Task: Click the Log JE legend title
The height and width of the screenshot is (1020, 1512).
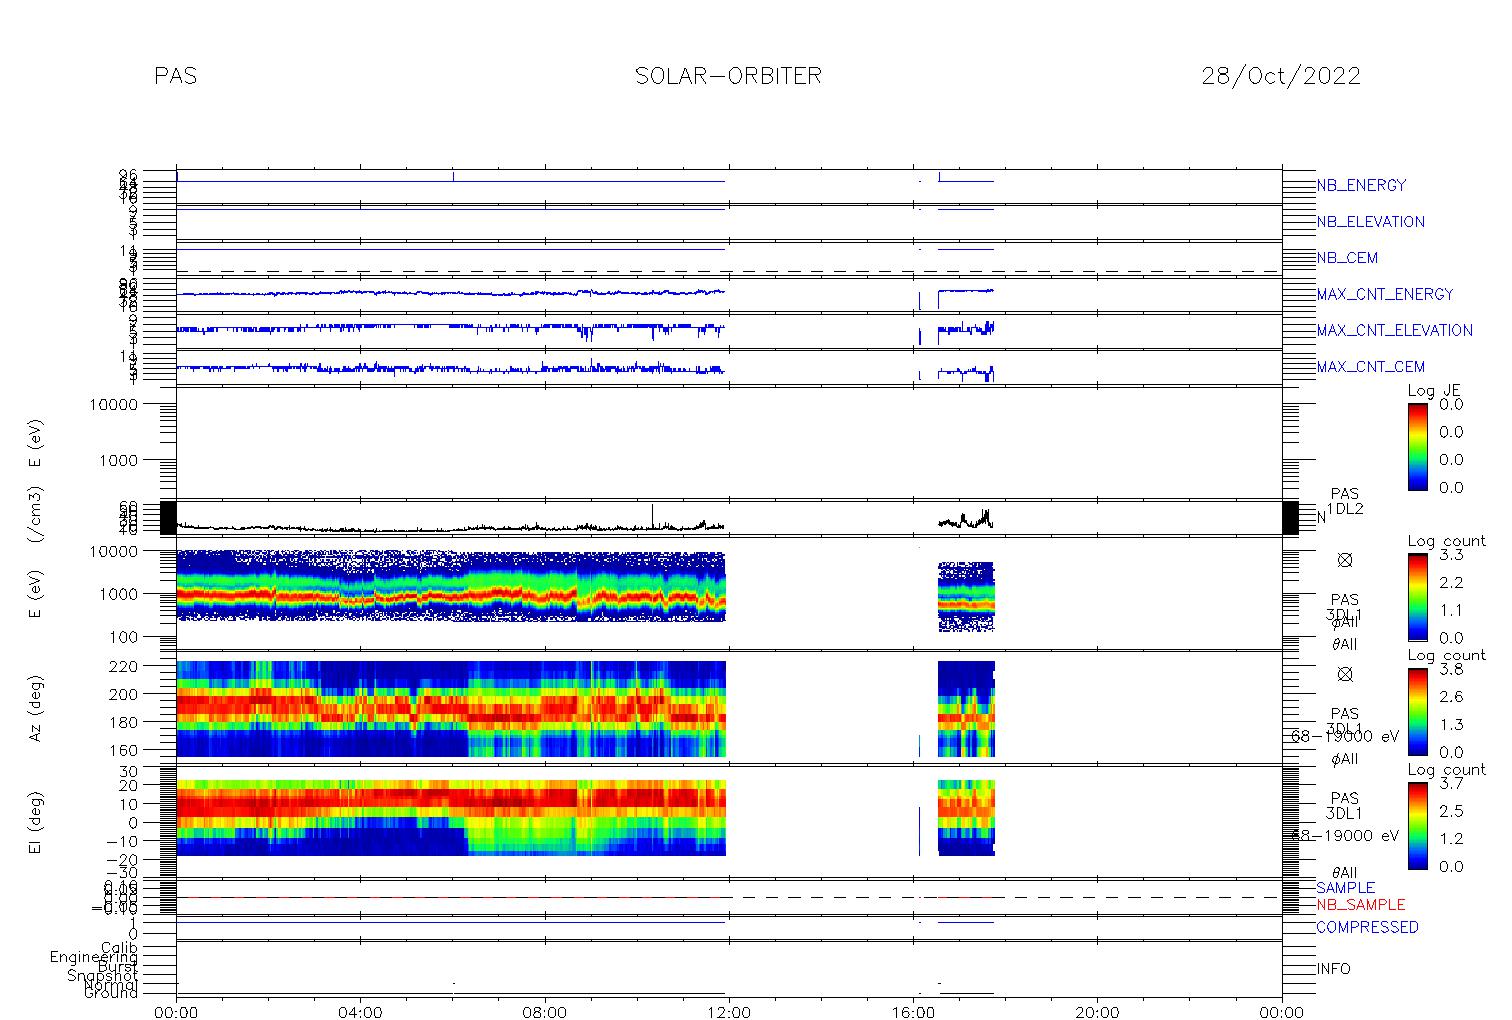Action: [x=1435, y=391]
